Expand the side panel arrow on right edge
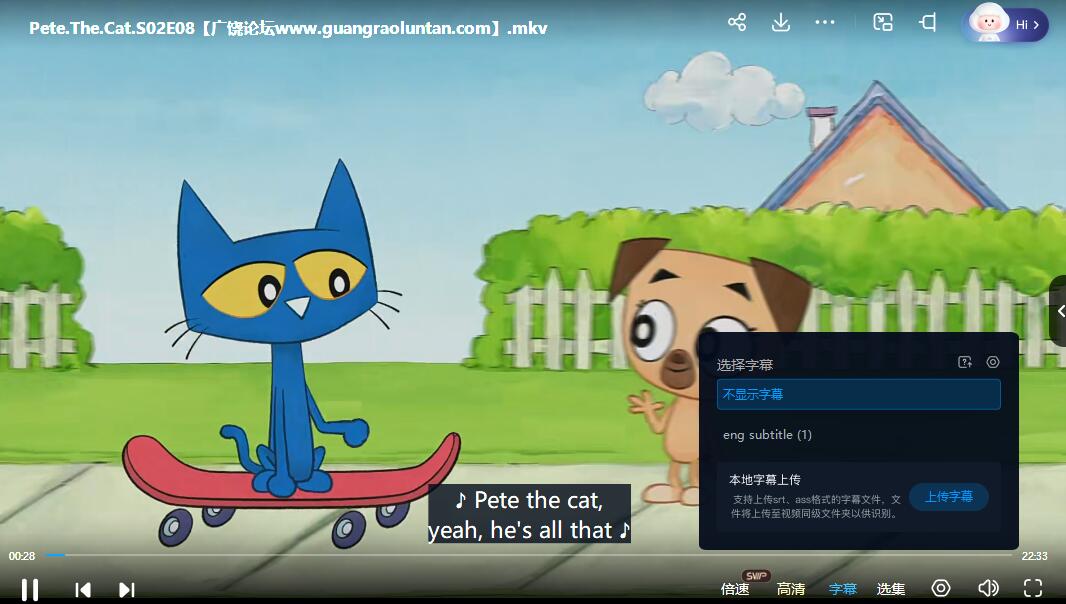 1059,311
